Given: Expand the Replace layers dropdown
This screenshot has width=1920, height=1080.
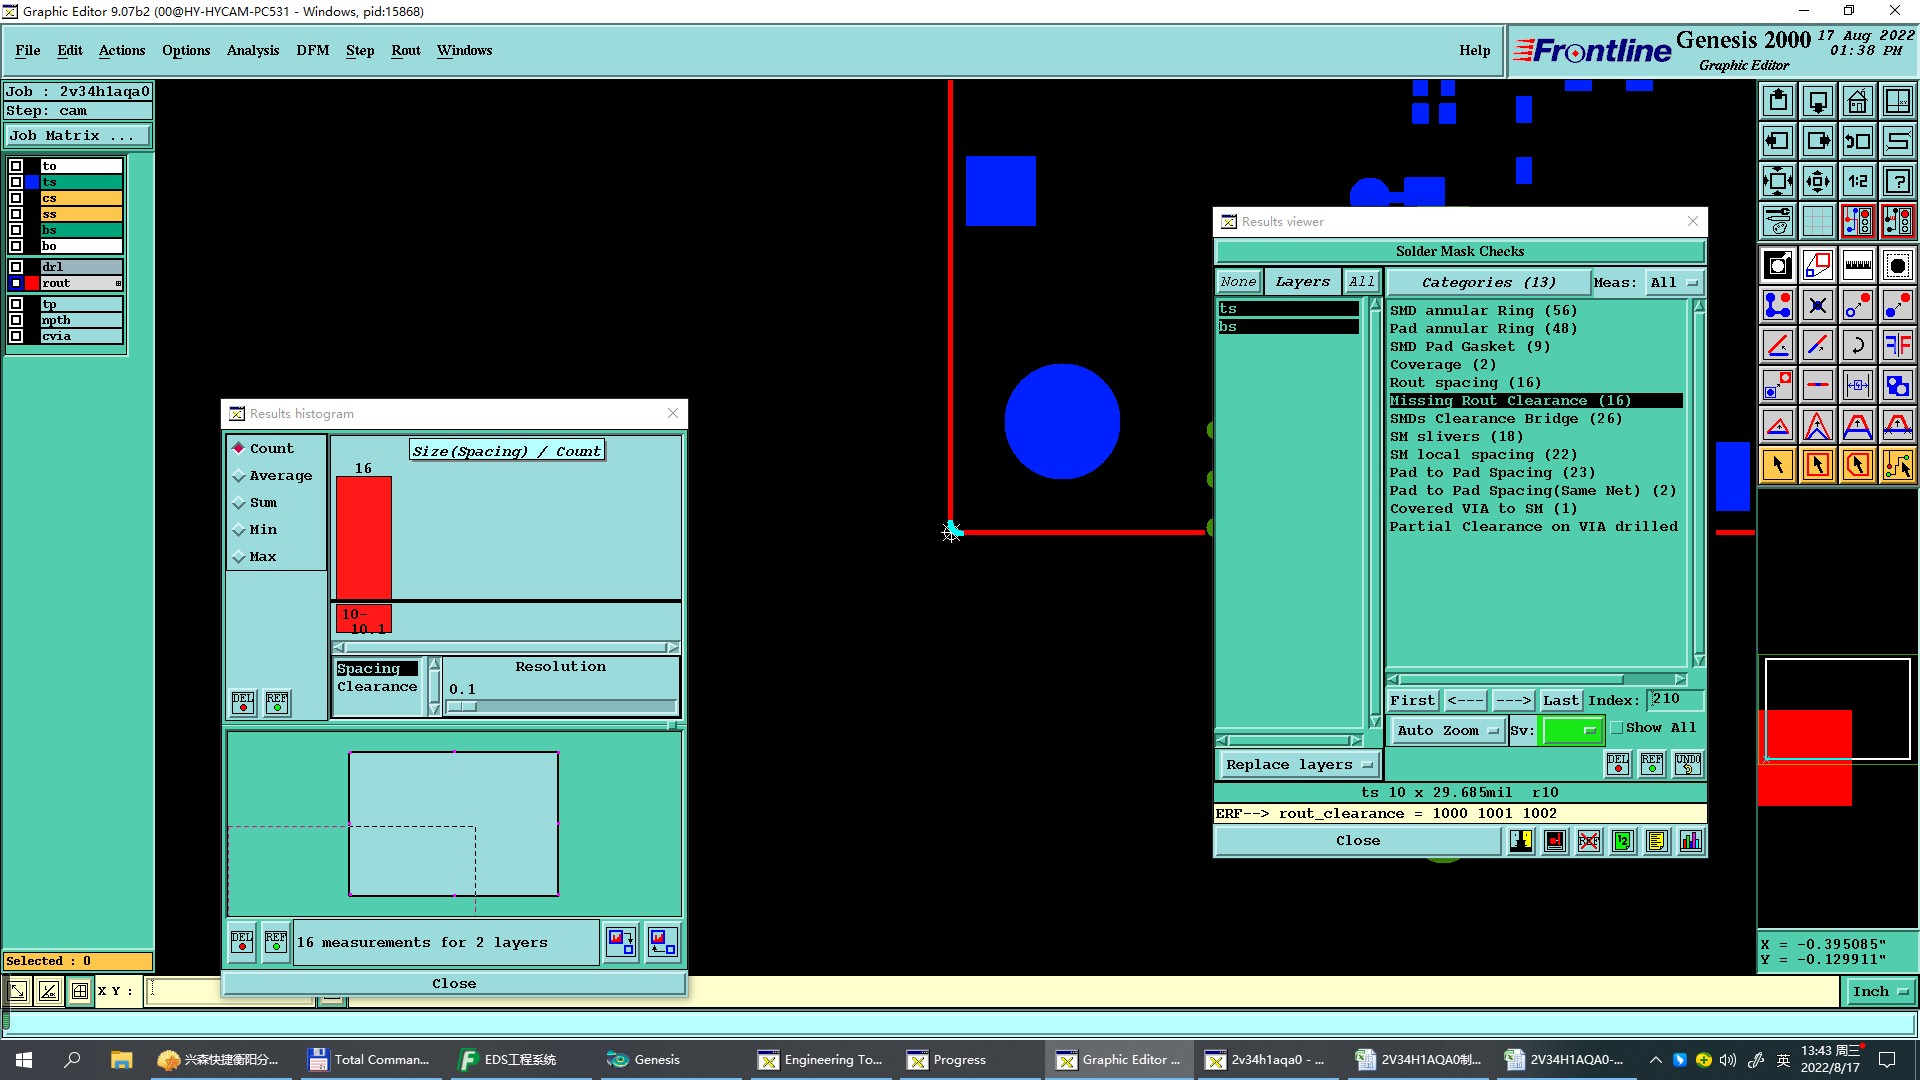Looking at the screenshot, I should coord(1298,765).
